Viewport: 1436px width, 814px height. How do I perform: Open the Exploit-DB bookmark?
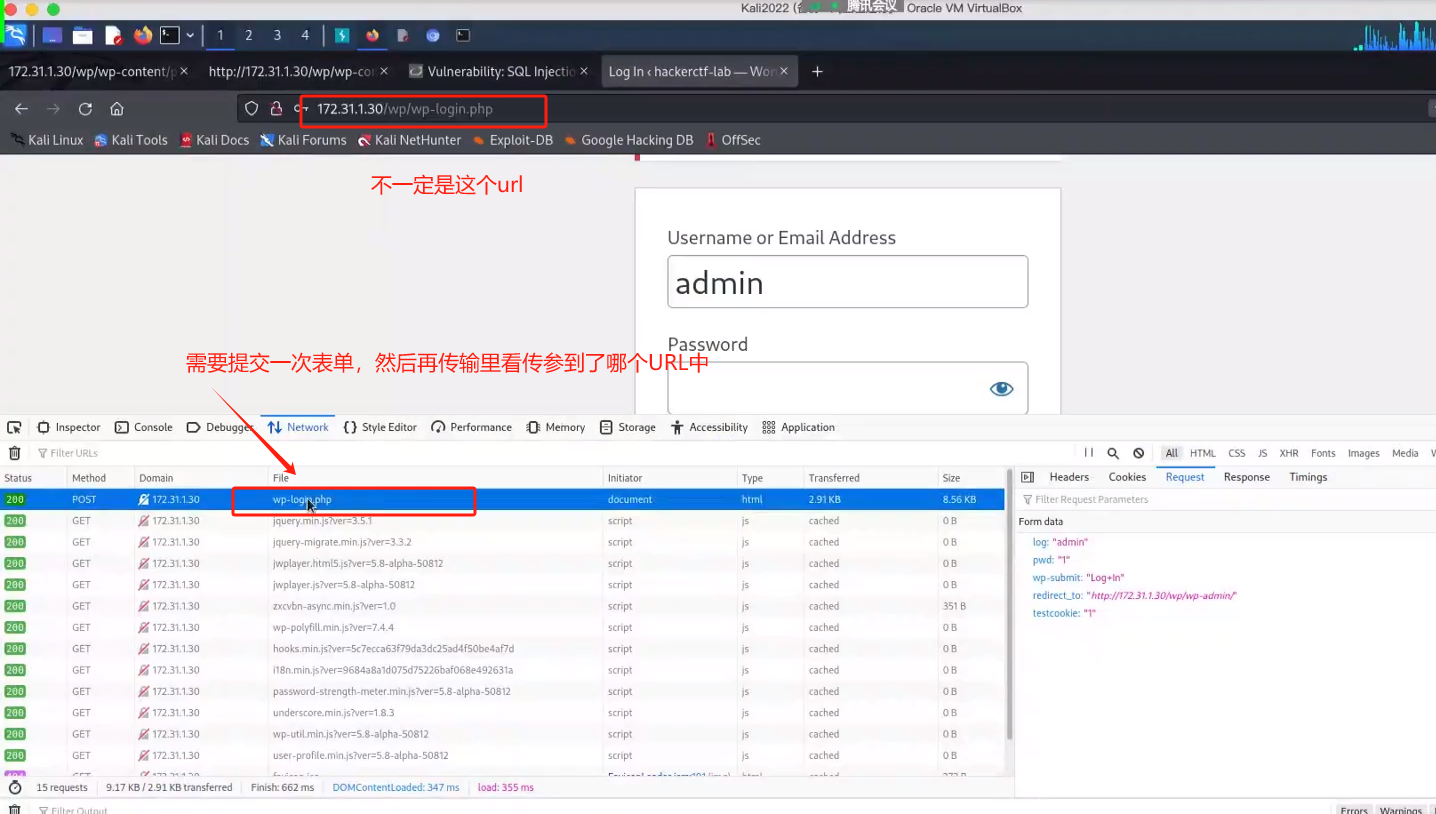tap(513, 140)
